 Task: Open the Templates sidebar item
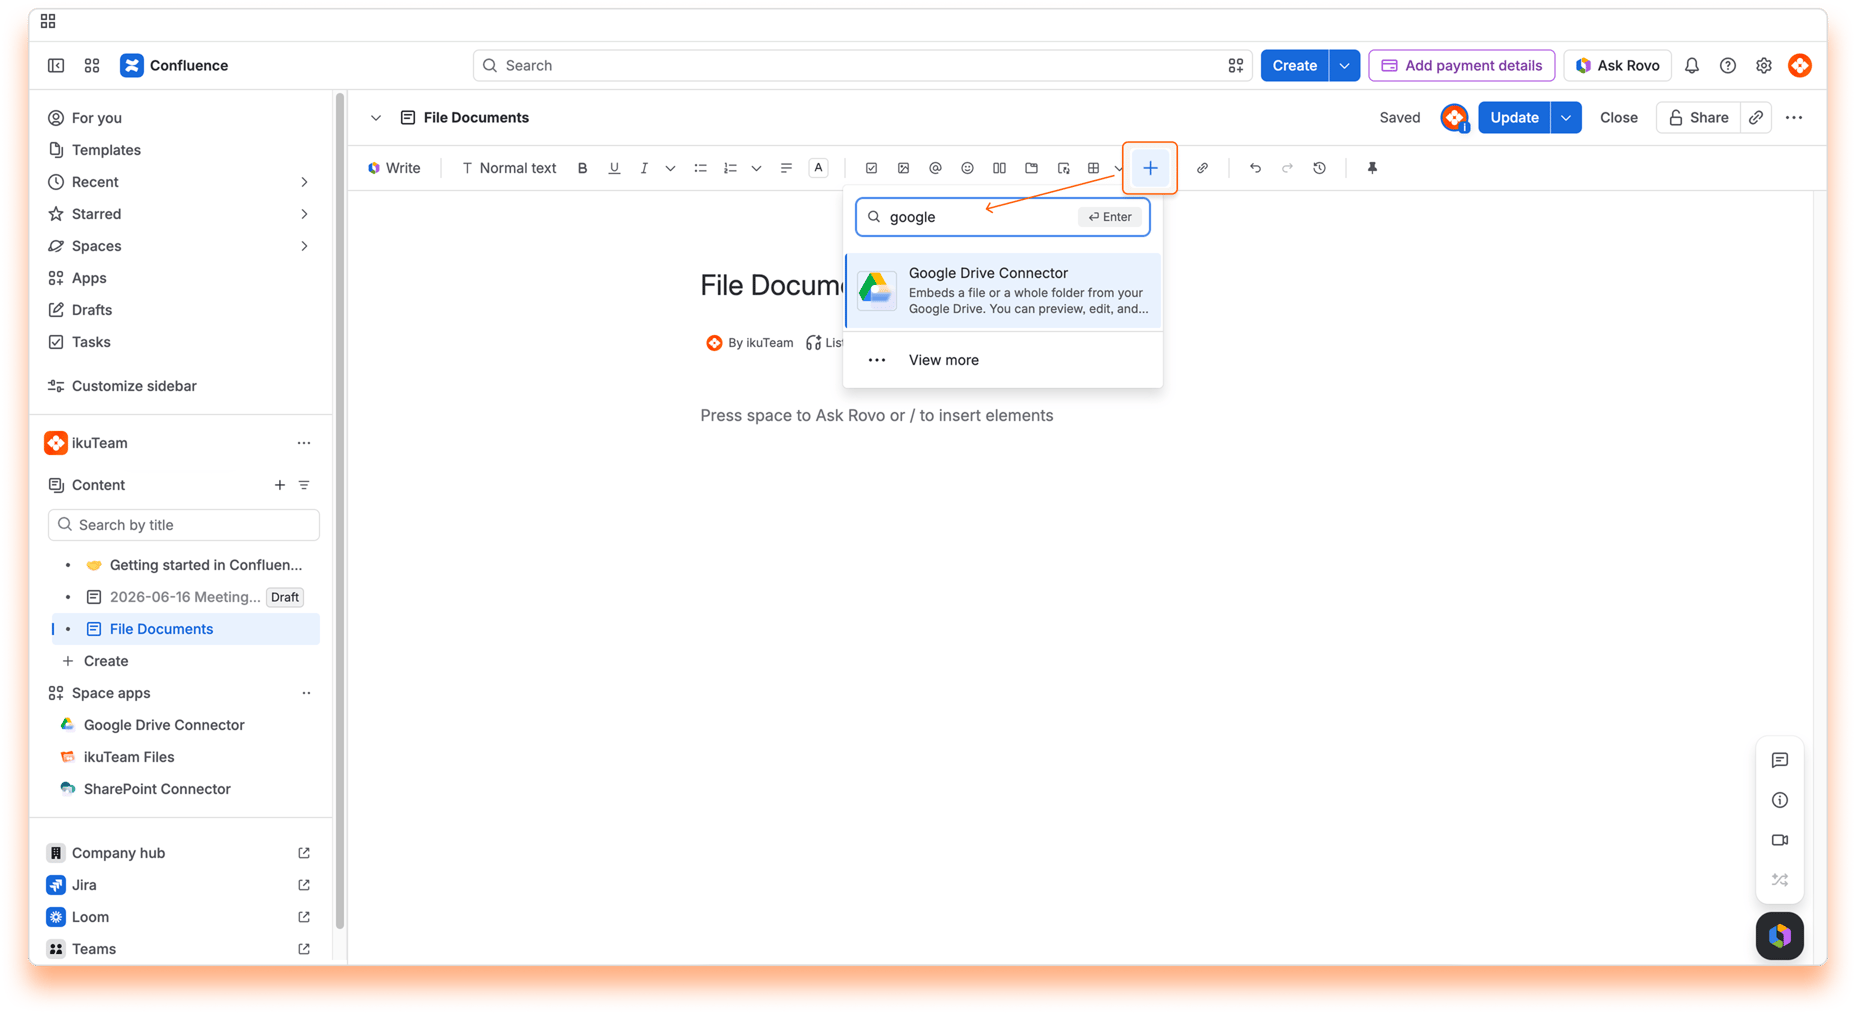[x=106, y=150]
